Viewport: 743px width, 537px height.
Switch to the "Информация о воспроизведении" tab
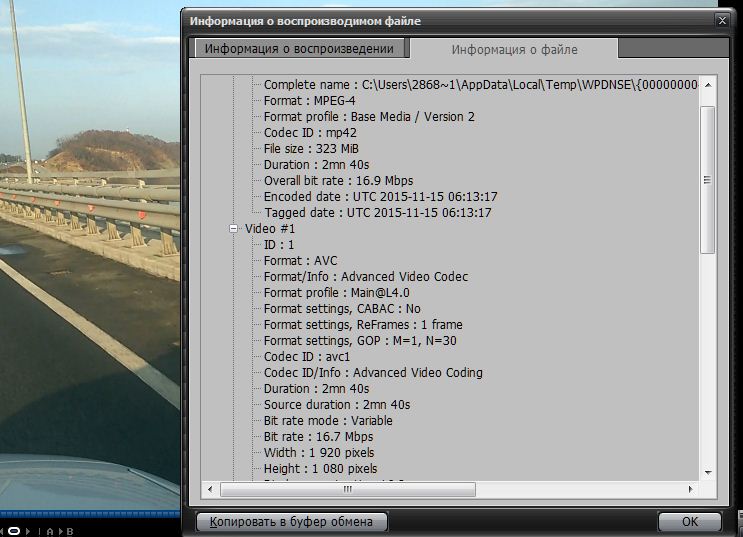300,49
